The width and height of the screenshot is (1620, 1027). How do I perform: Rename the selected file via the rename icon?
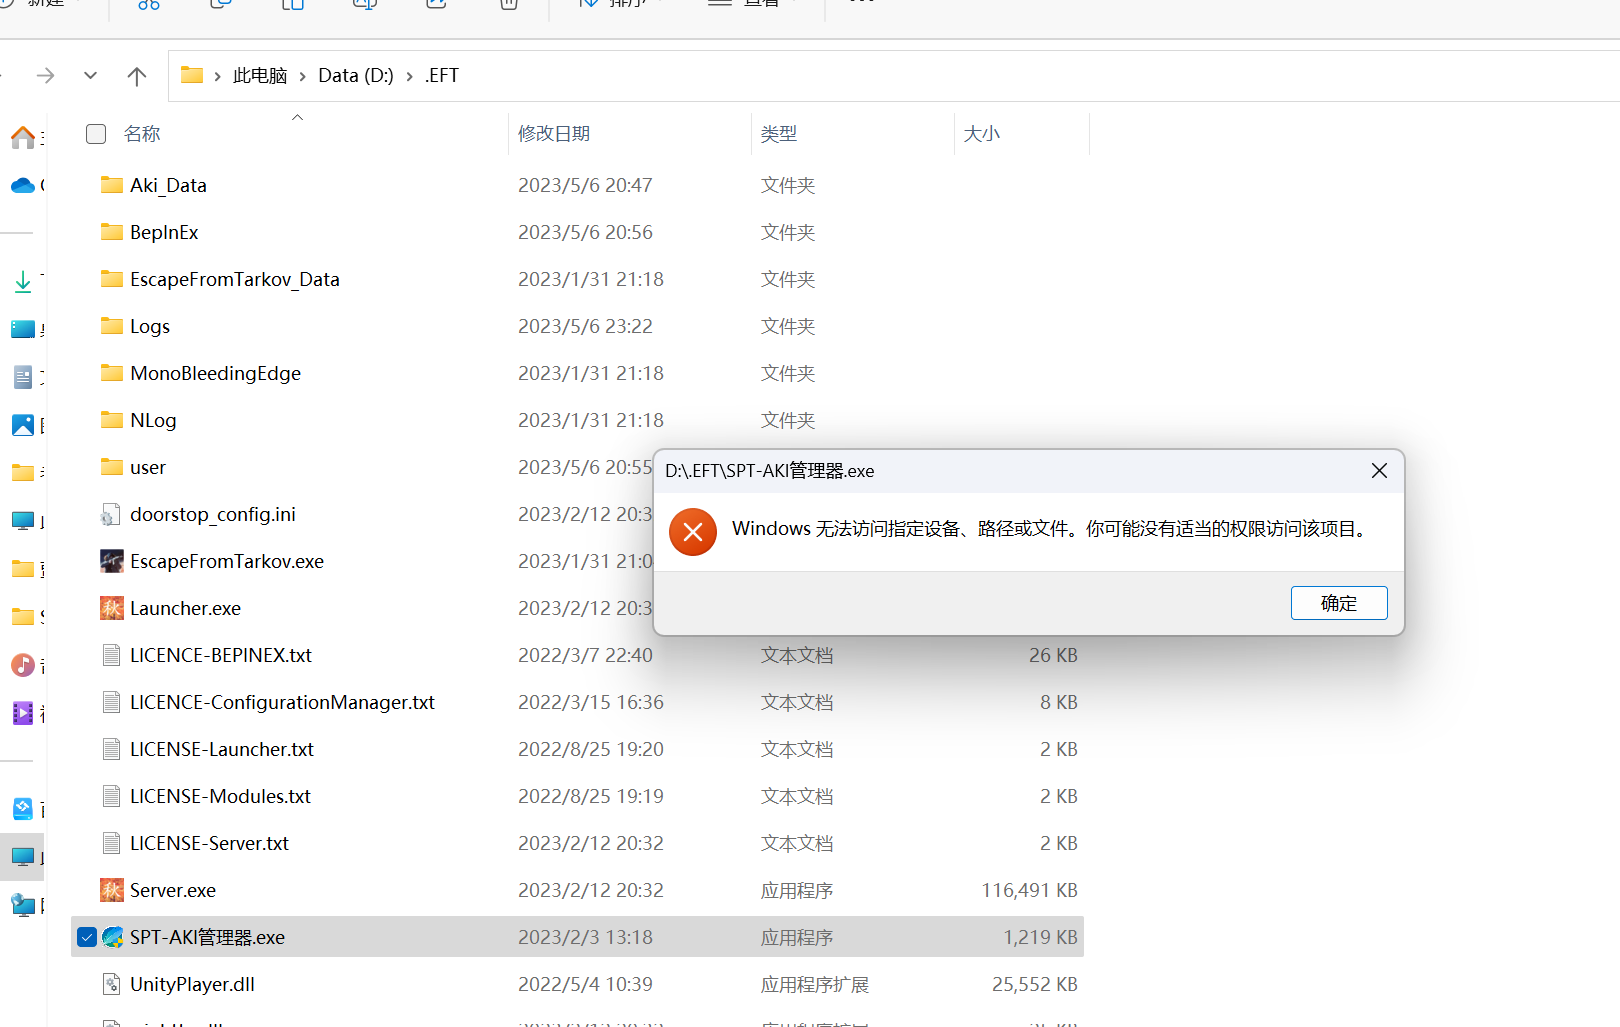click(365, 3)
